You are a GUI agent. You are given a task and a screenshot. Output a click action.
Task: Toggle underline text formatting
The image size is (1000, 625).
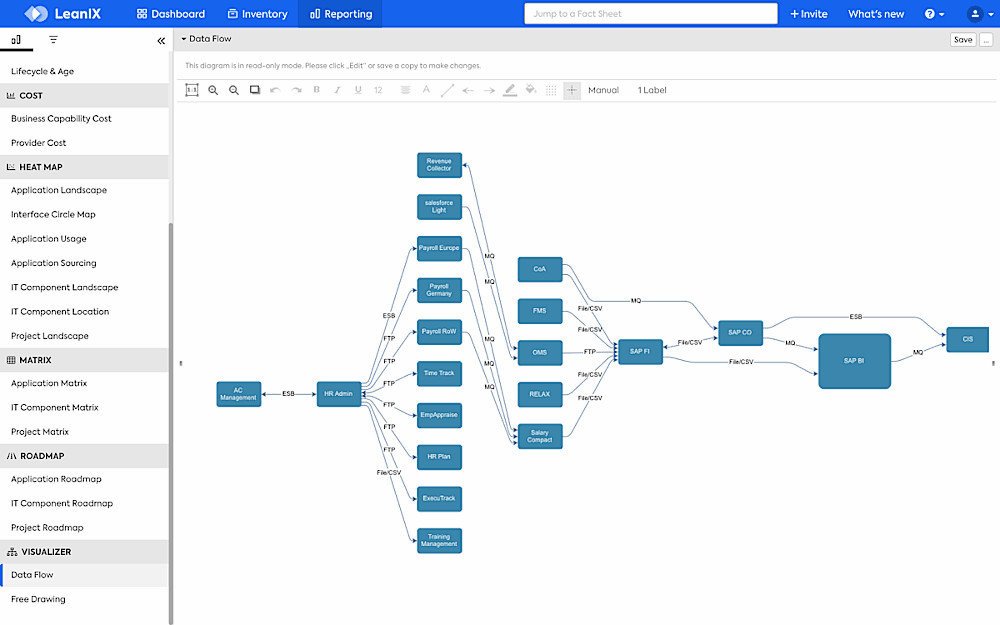(x=358, y=90)
